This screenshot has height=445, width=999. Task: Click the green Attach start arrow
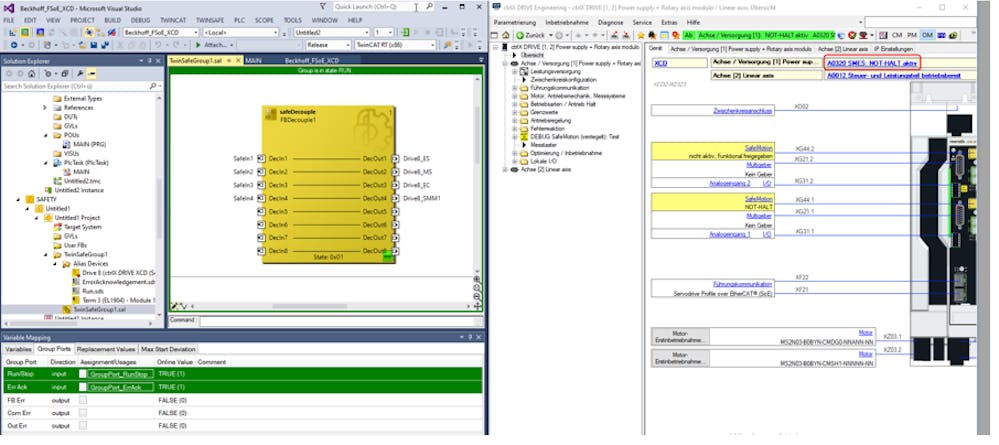point(199,45)
